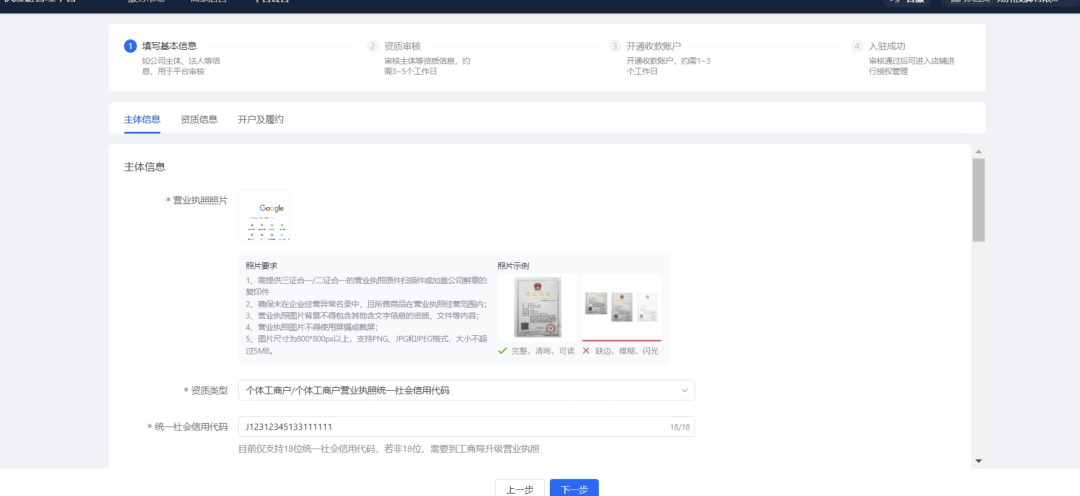This screenshot has height=496, width=1080.
Task: Click the step 3 circle icon for 开通收款账户
Action: point(615,46)
